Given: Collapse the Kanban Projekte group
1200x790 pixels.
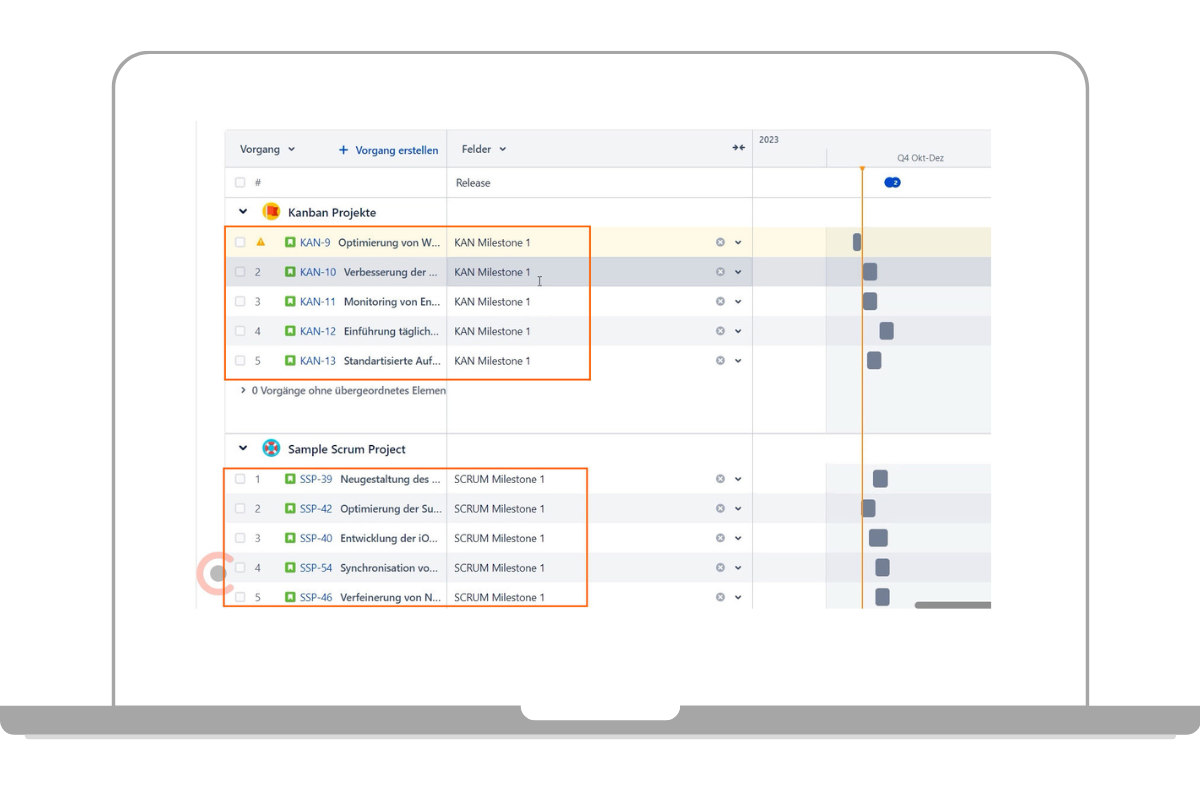Looking at the screenshot, I should [x=243, y=212].
